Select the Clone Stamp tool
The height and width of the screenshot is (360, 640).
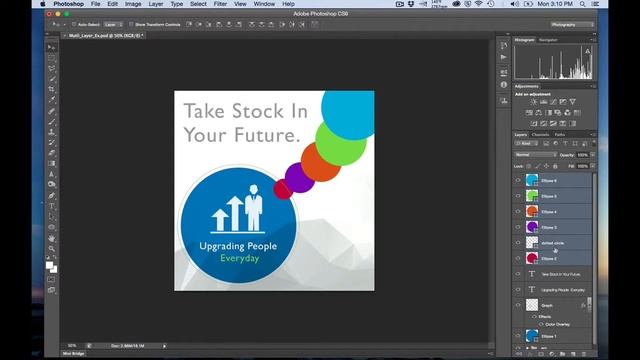click(51, 132)
